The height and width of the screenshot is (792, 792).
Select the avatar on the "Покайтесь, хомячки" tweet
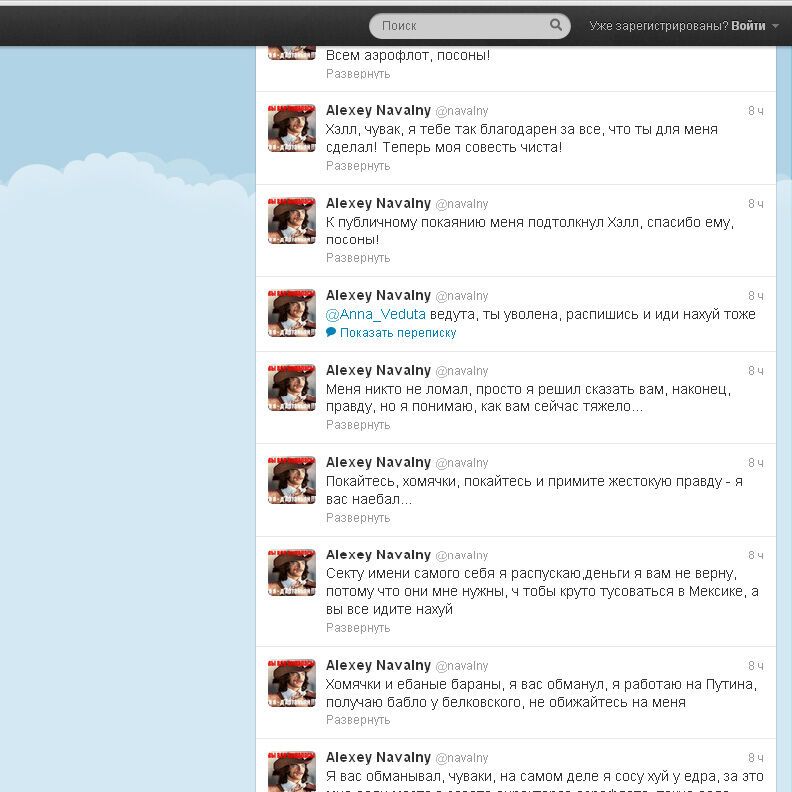click(x=292, y=480)
